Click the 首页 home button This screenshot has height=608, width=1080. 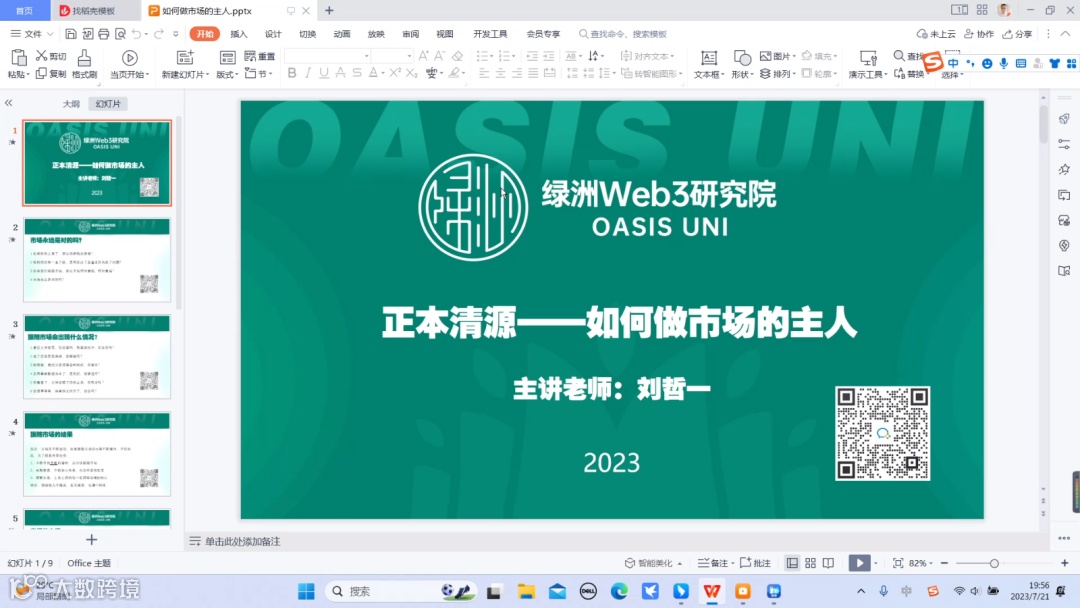[x=25, y=10]
